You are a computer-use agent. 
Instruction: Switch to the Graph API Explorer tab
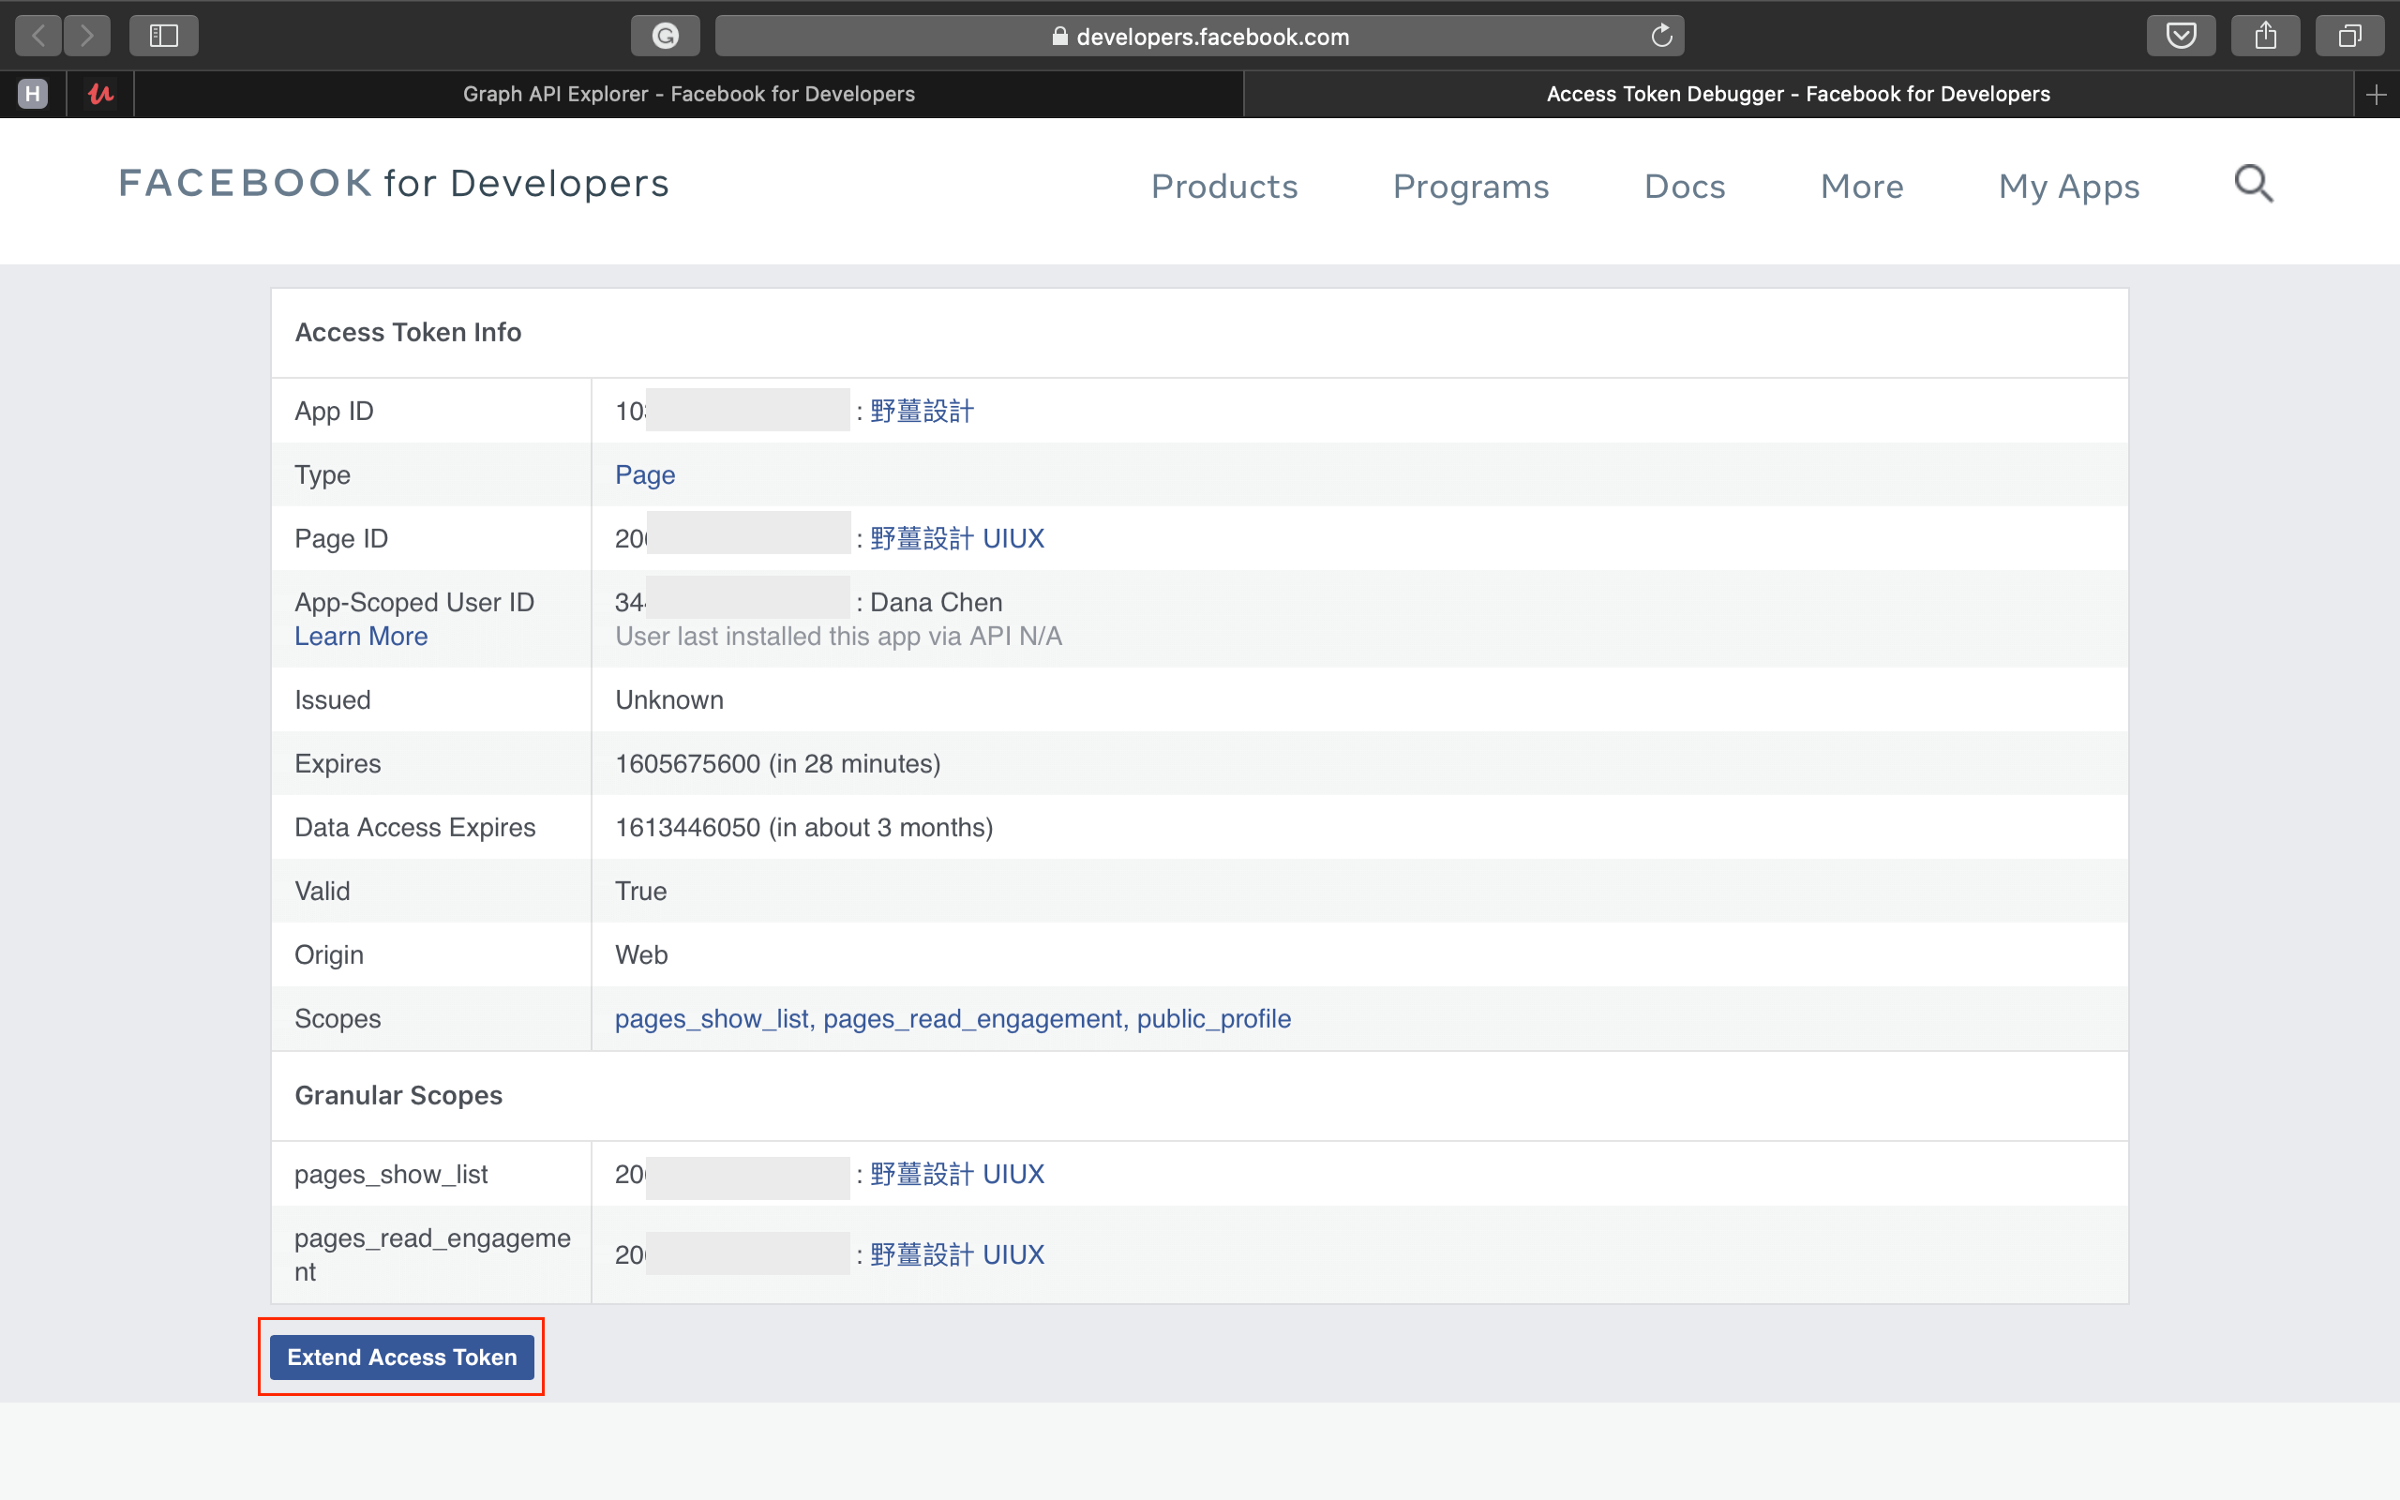689,94
